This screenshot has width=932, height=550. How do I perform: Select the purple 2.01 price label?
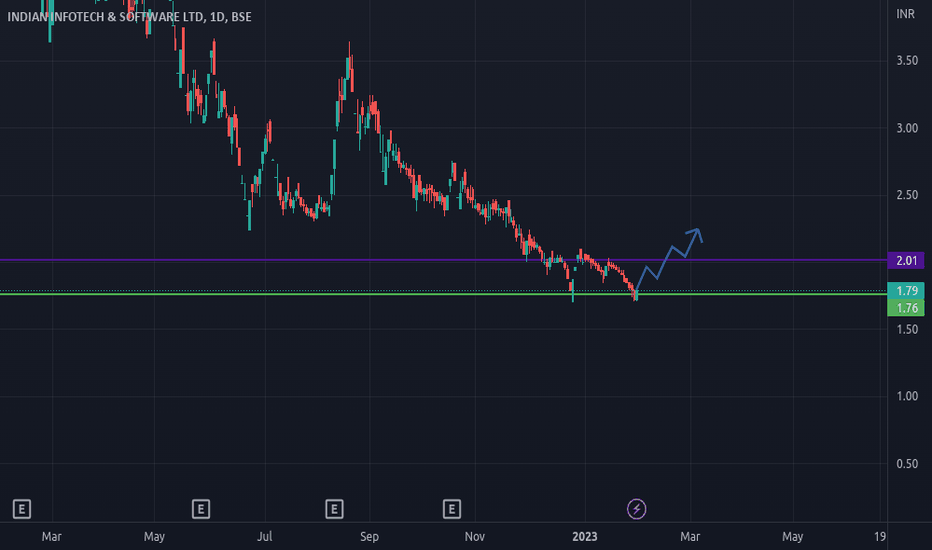click(906, 260)
